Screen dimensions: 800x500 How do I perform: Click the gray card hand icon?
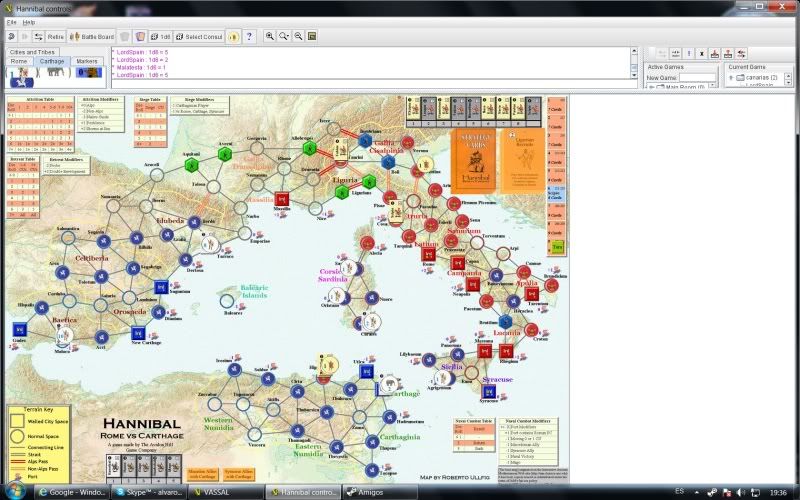pos(124,37)
